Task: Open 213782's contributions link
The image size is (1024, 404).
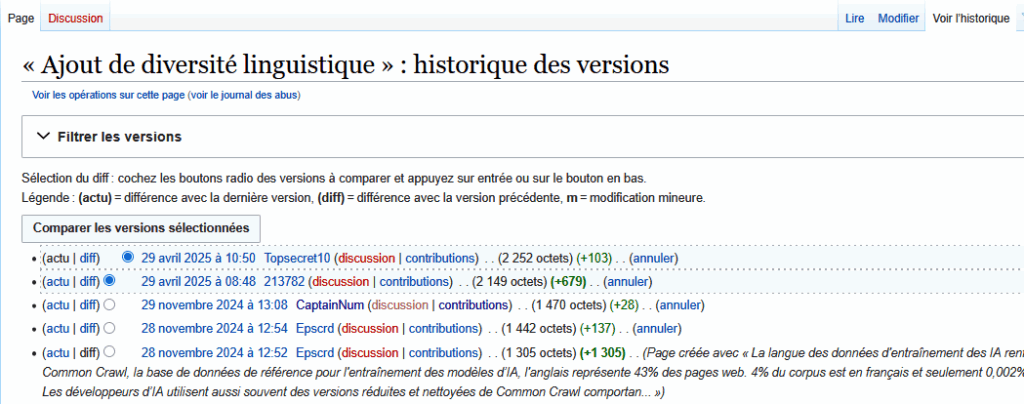Action: coord(414,282)
